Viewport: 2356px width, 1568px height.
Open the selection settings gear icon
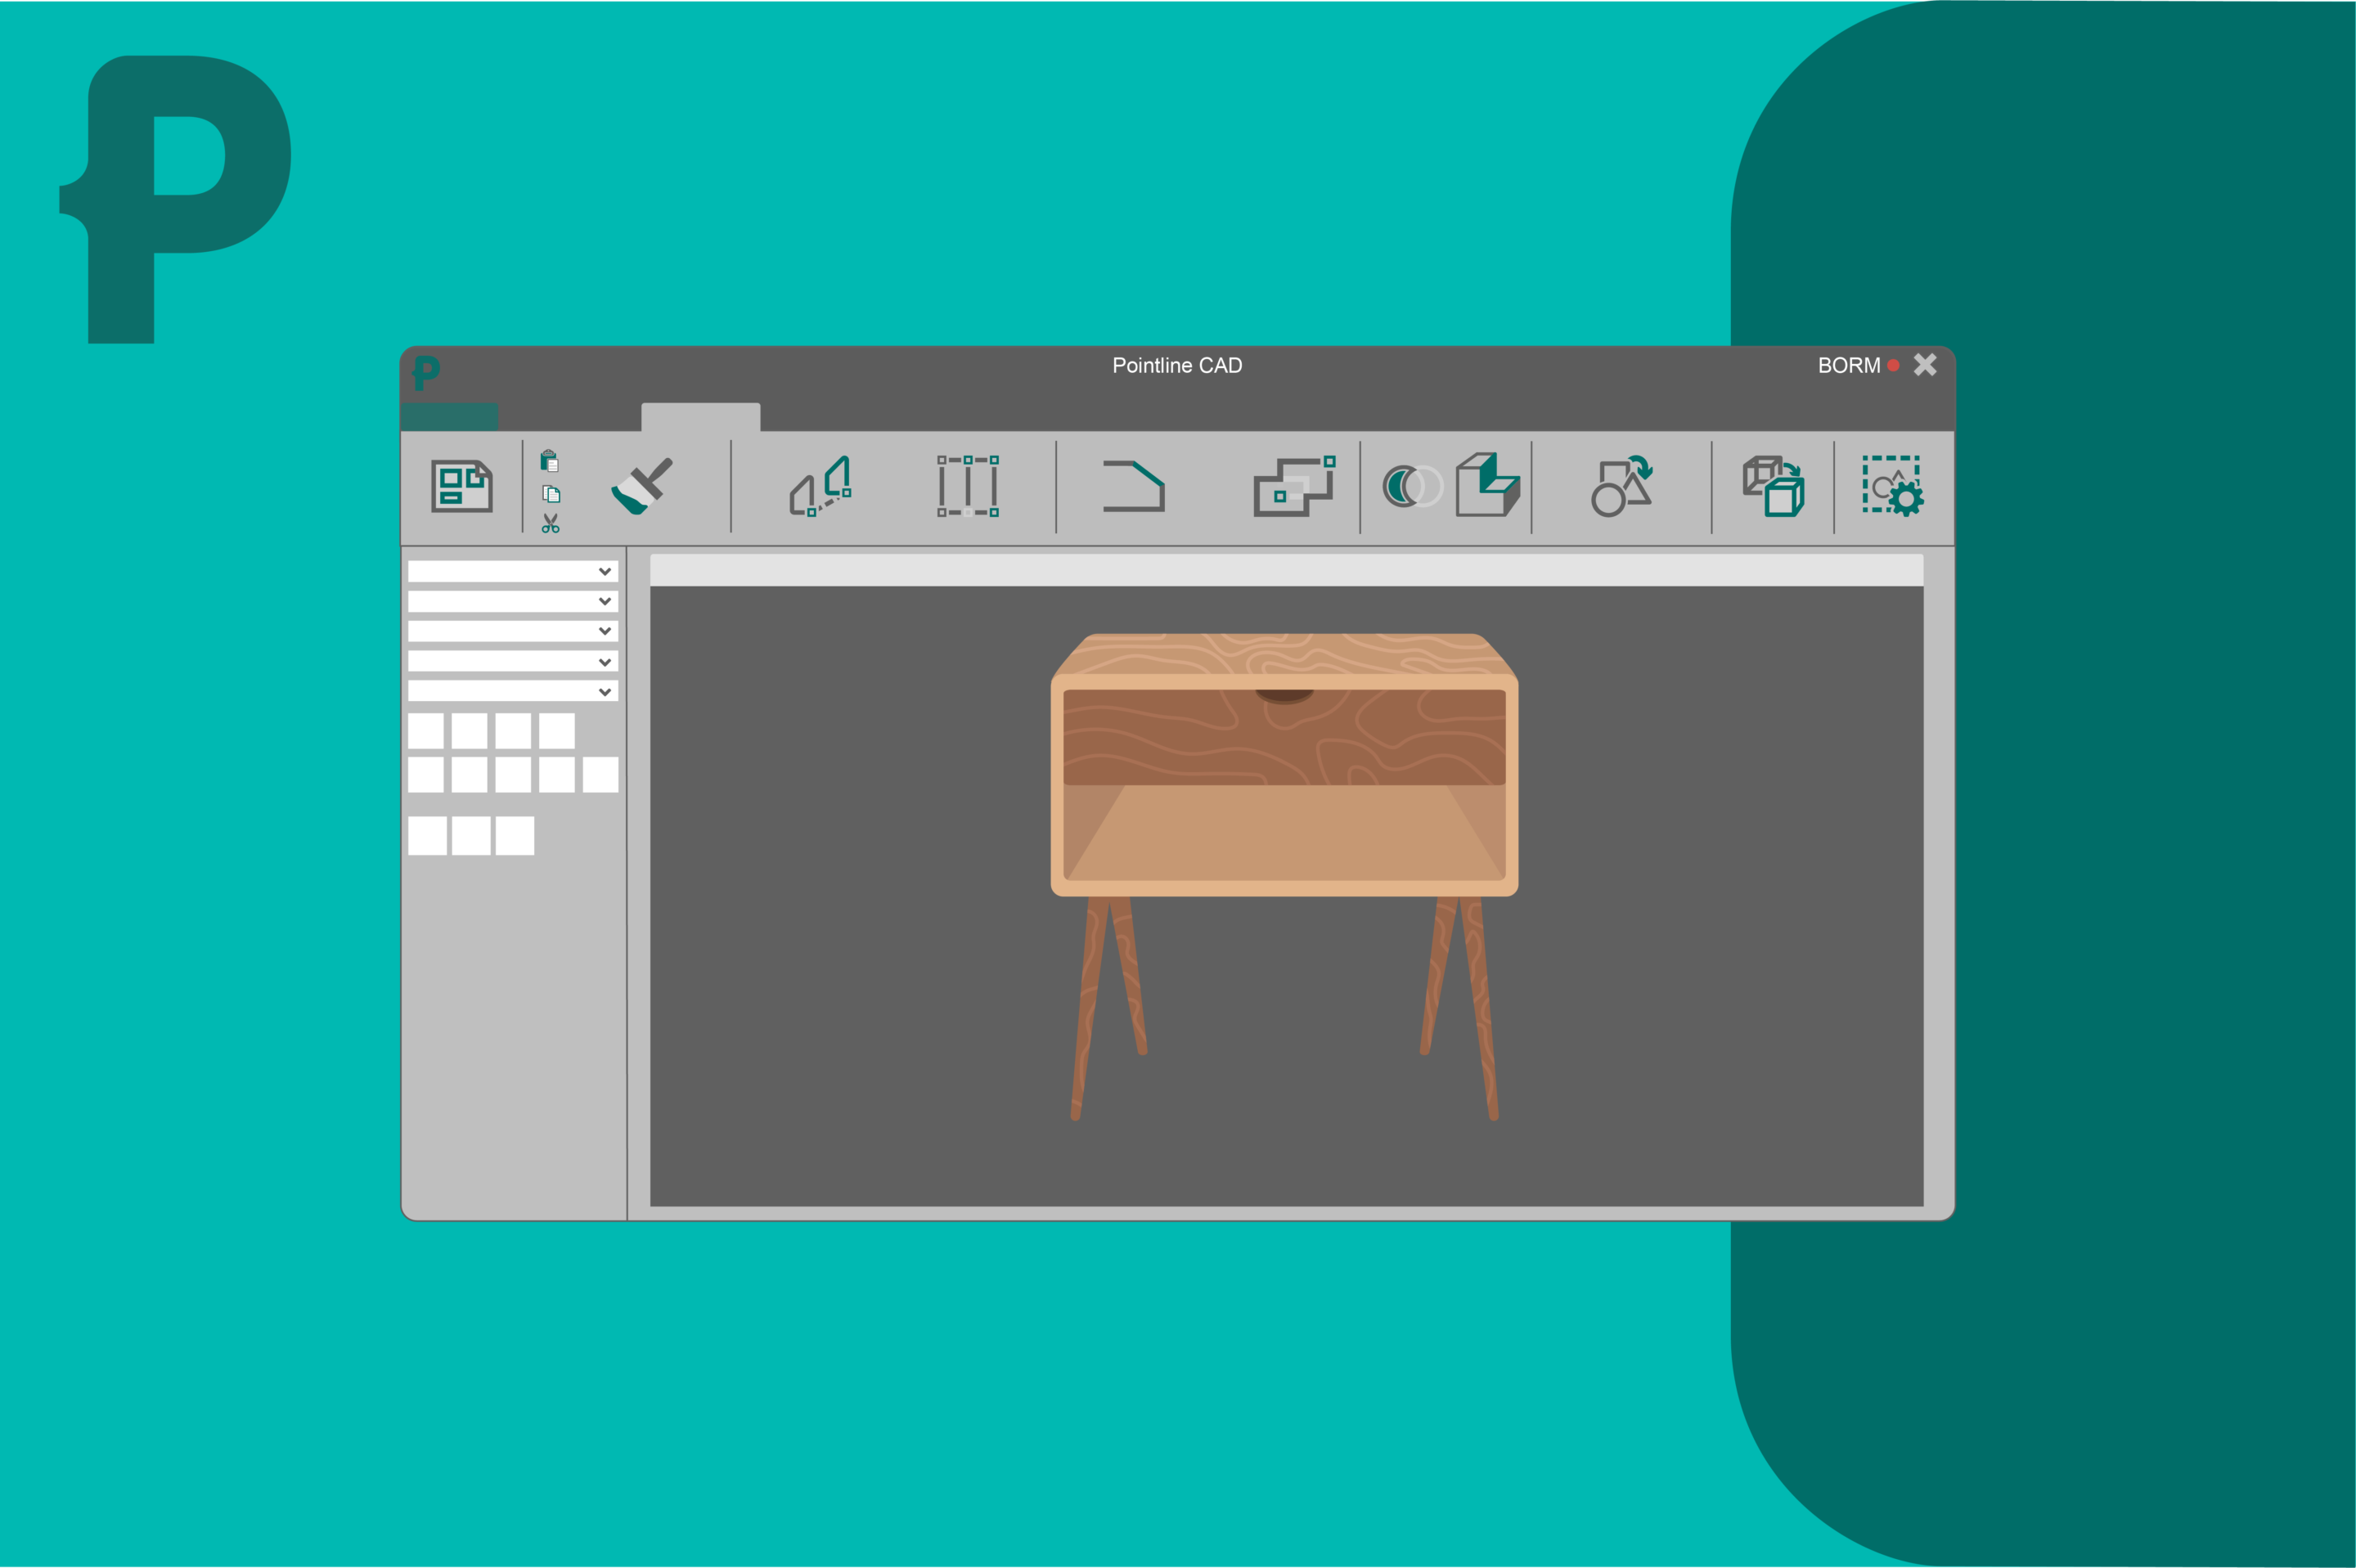[1892, 486]
